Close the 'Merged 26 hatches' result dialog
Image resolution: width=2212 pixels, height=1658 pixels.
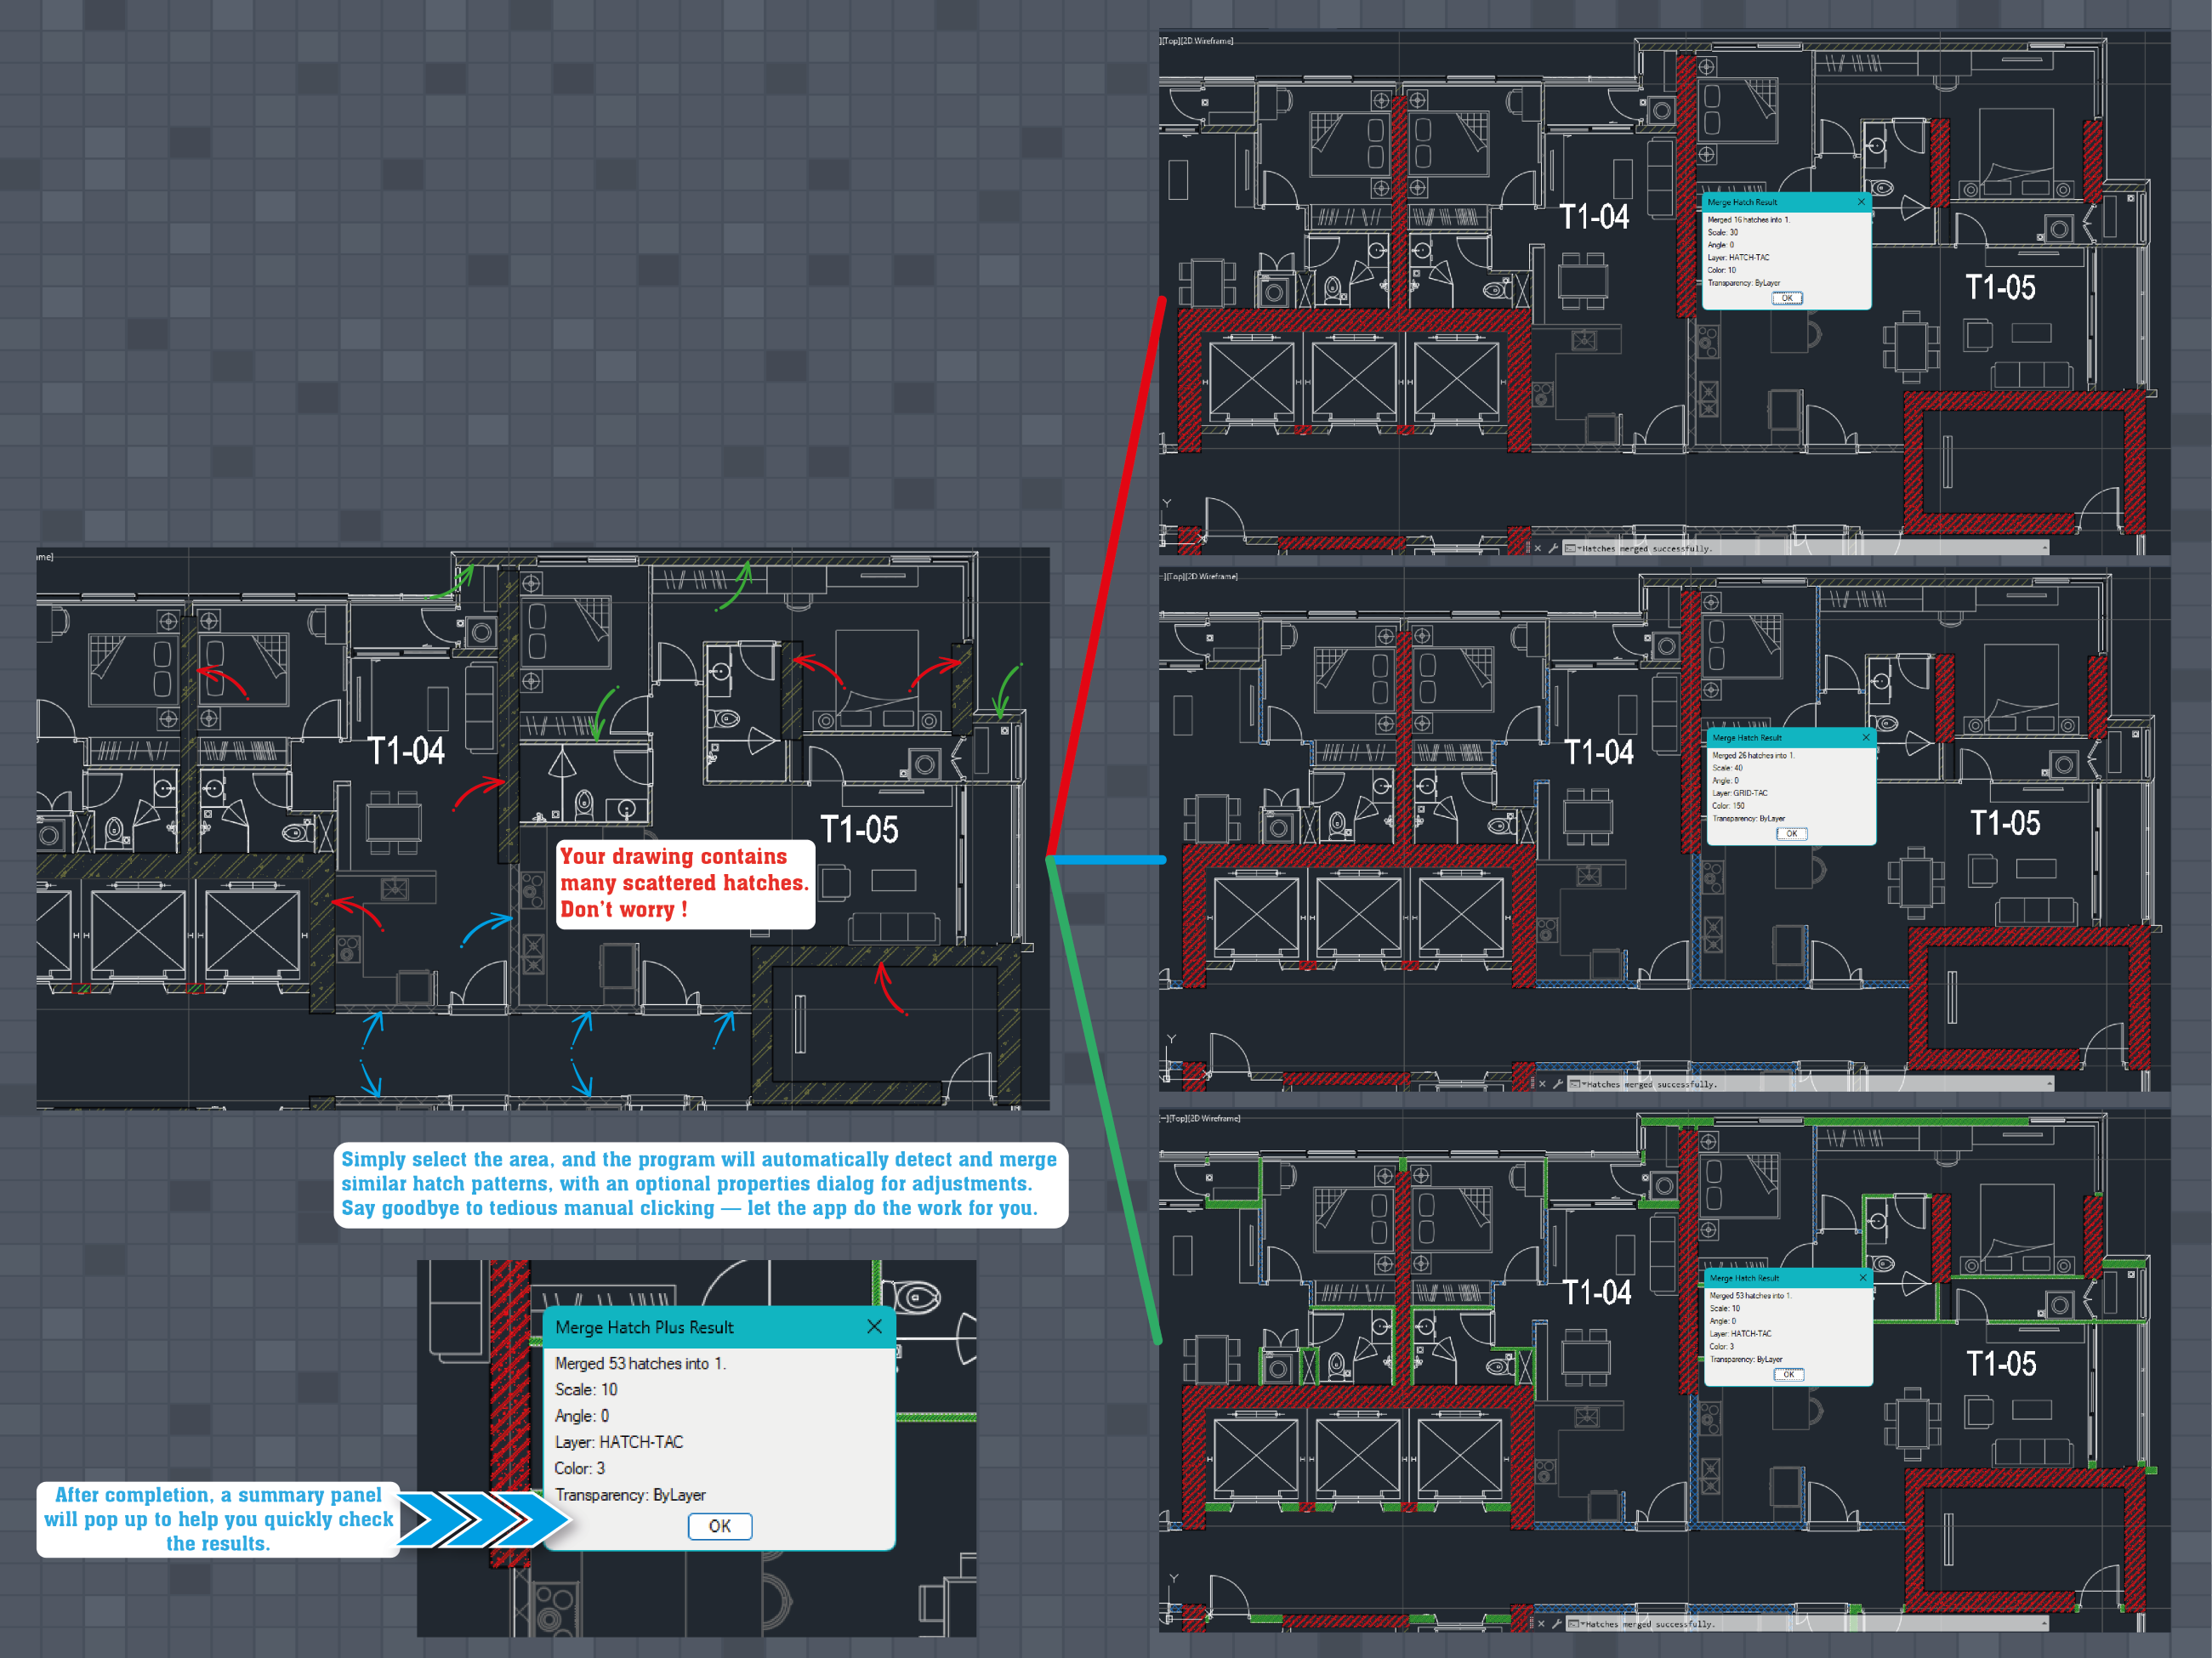coord(1865,737)
